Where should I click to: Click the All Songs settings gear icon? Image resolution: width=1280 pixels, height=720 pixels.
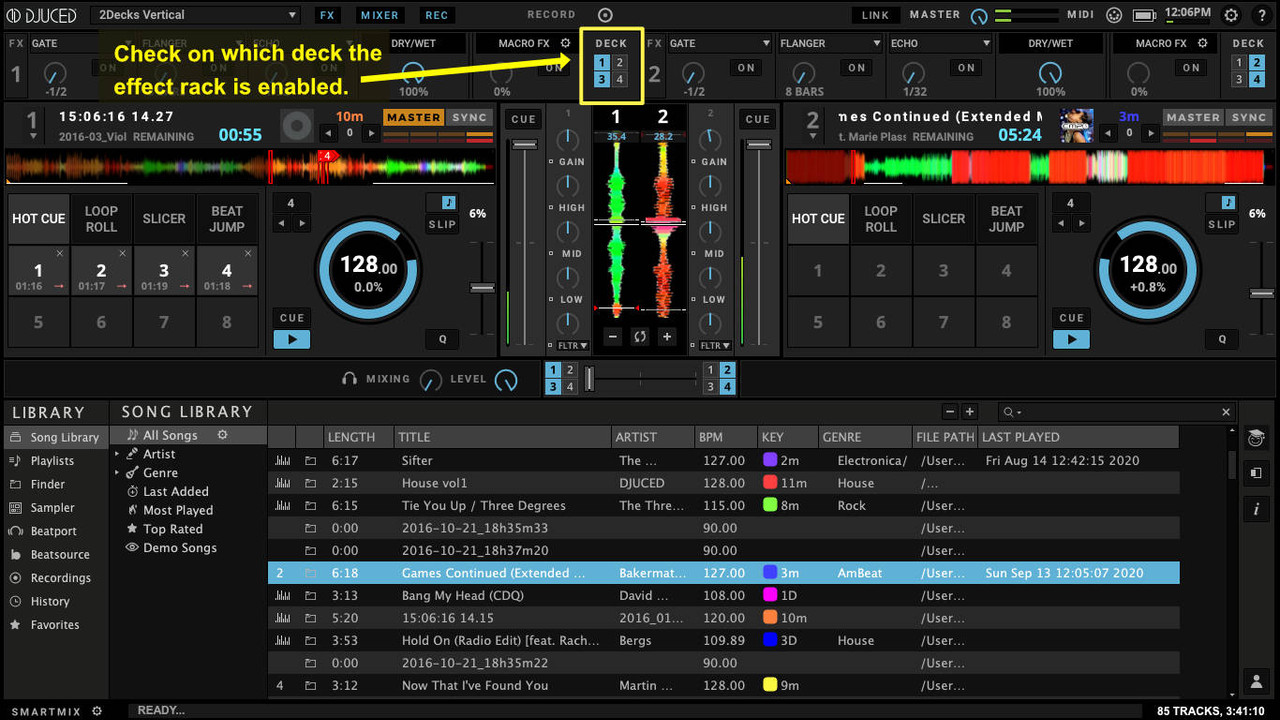(x=223, y=435)
